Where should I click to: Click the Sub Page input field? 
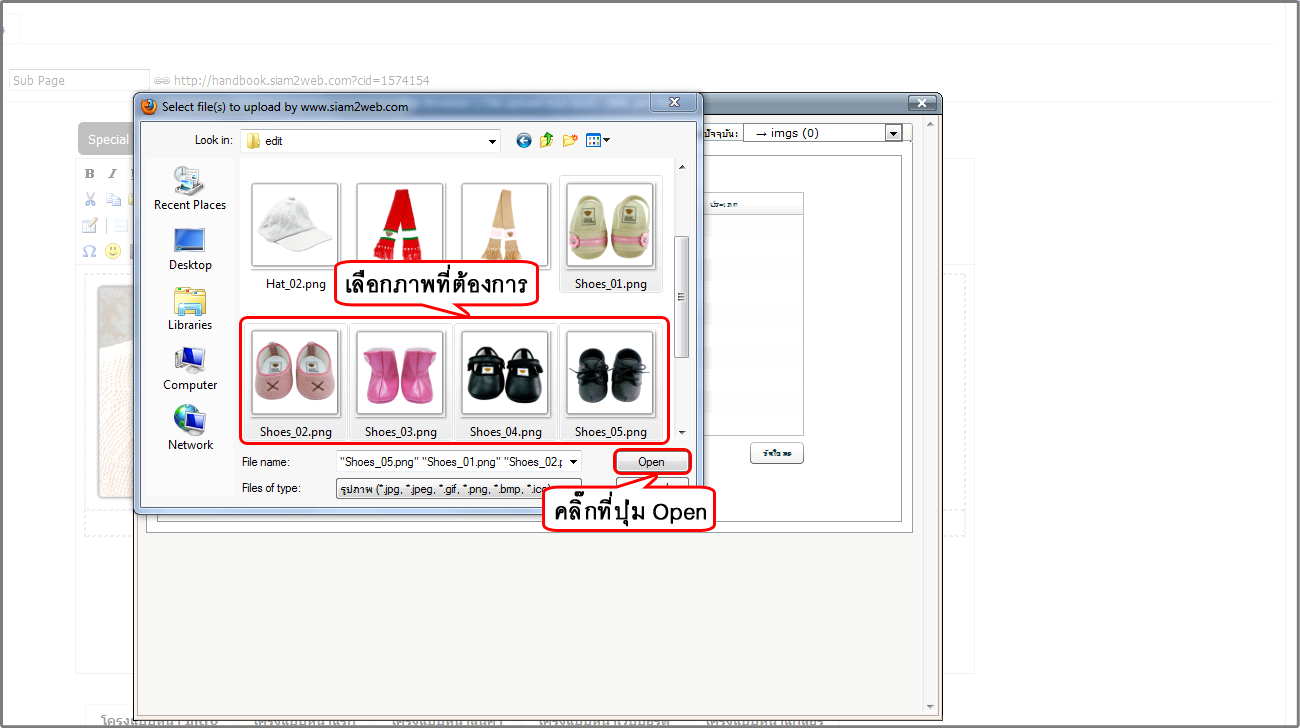click(x=79, y=80)
